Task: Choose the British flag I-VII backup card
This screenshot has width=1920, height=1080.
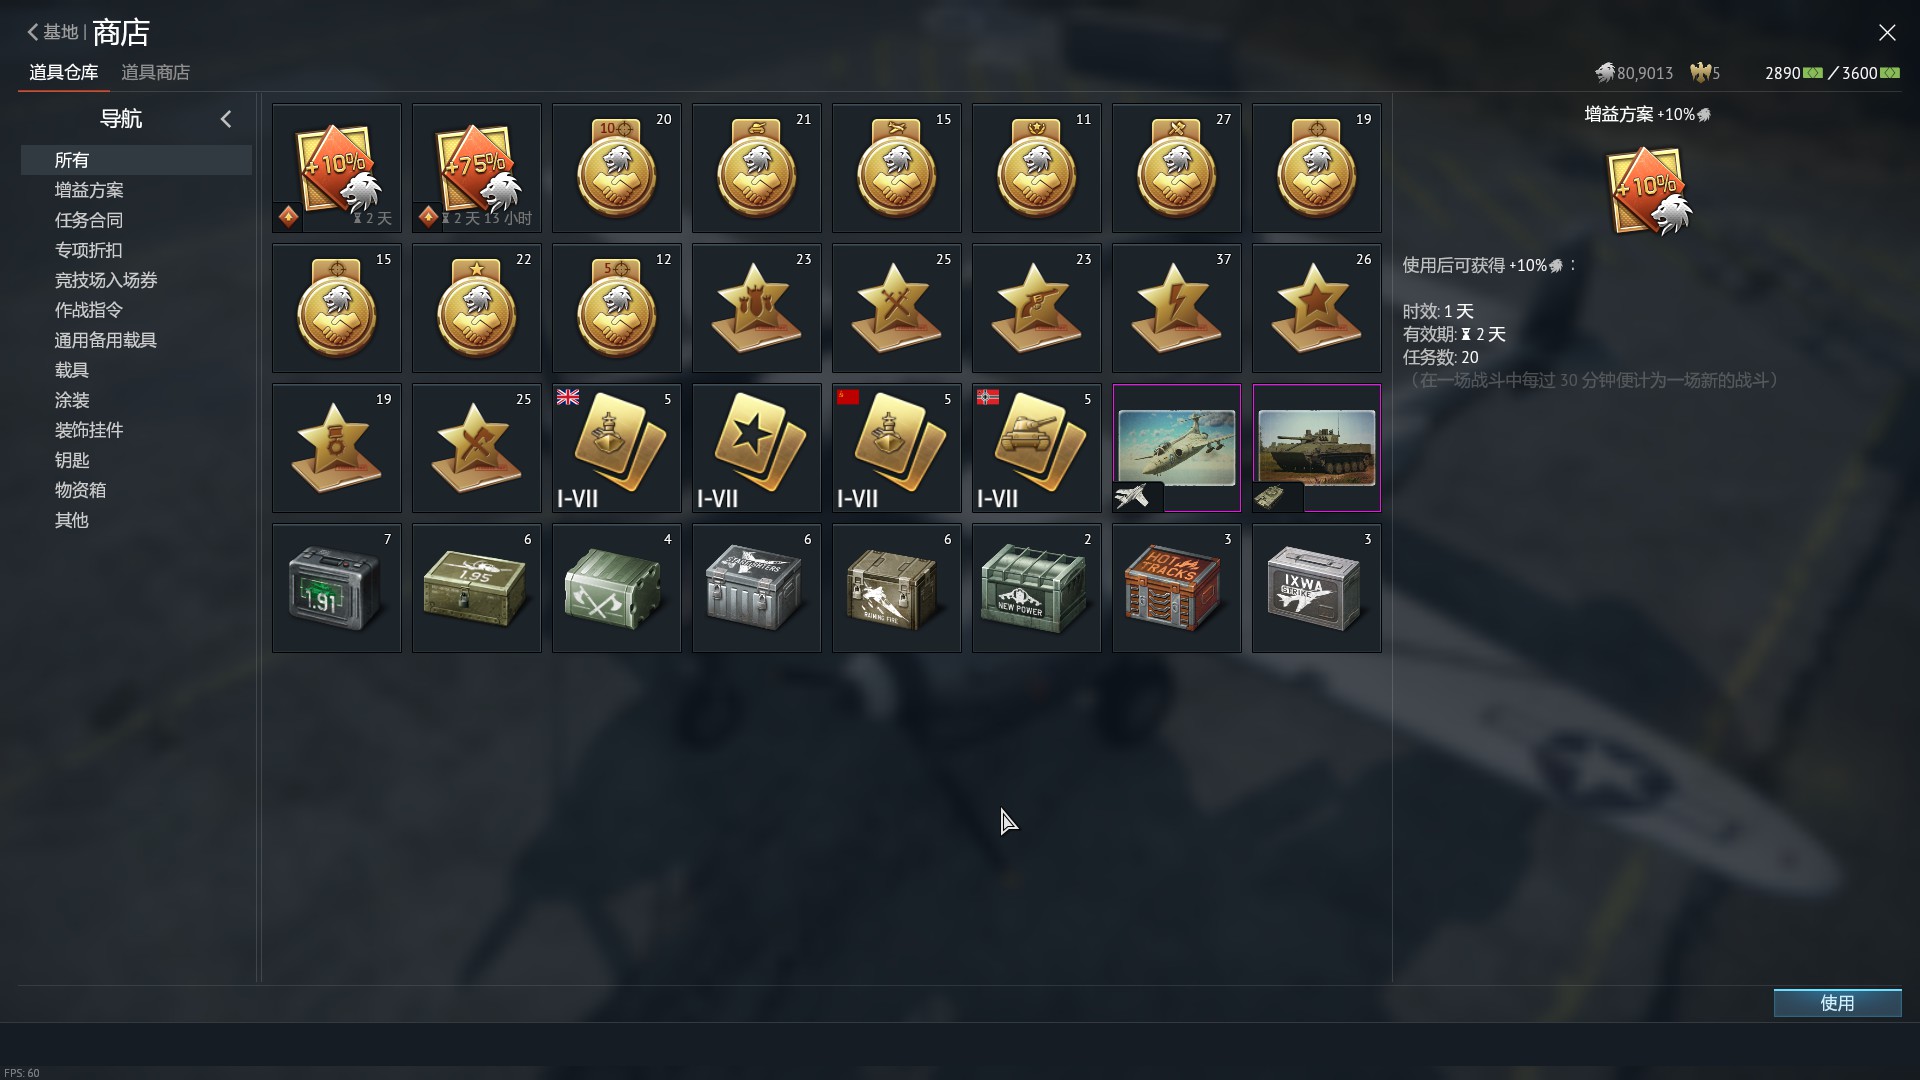Action: 617,448
